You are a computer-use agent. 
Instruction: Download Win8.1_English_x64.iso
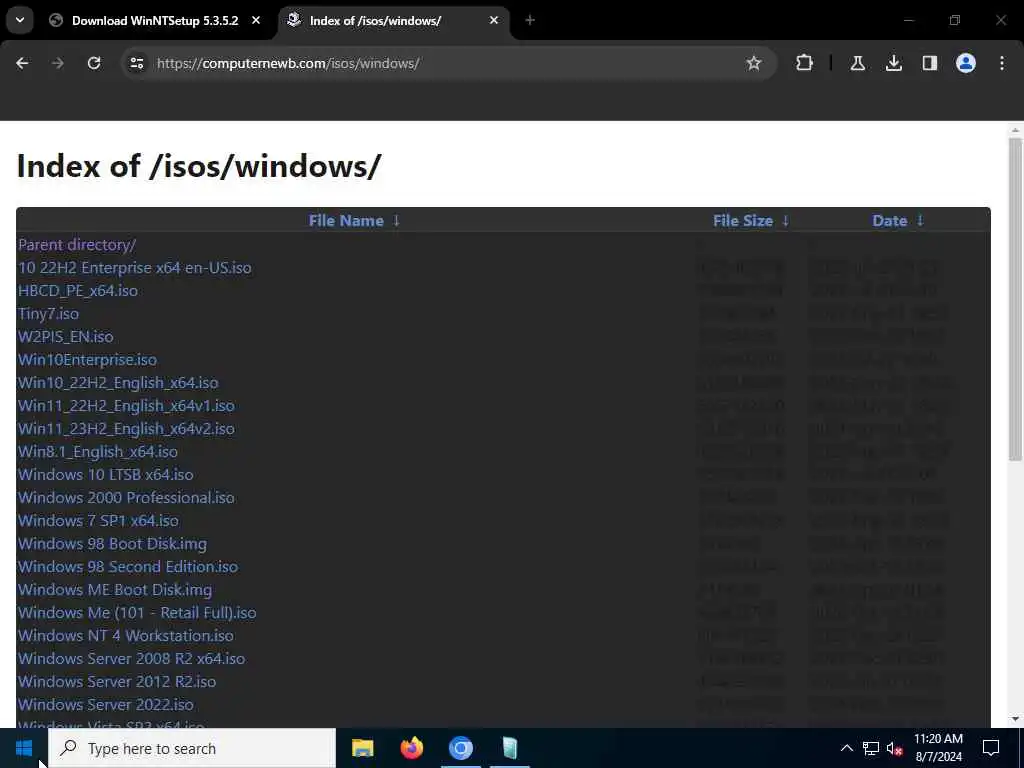(98, 451)
